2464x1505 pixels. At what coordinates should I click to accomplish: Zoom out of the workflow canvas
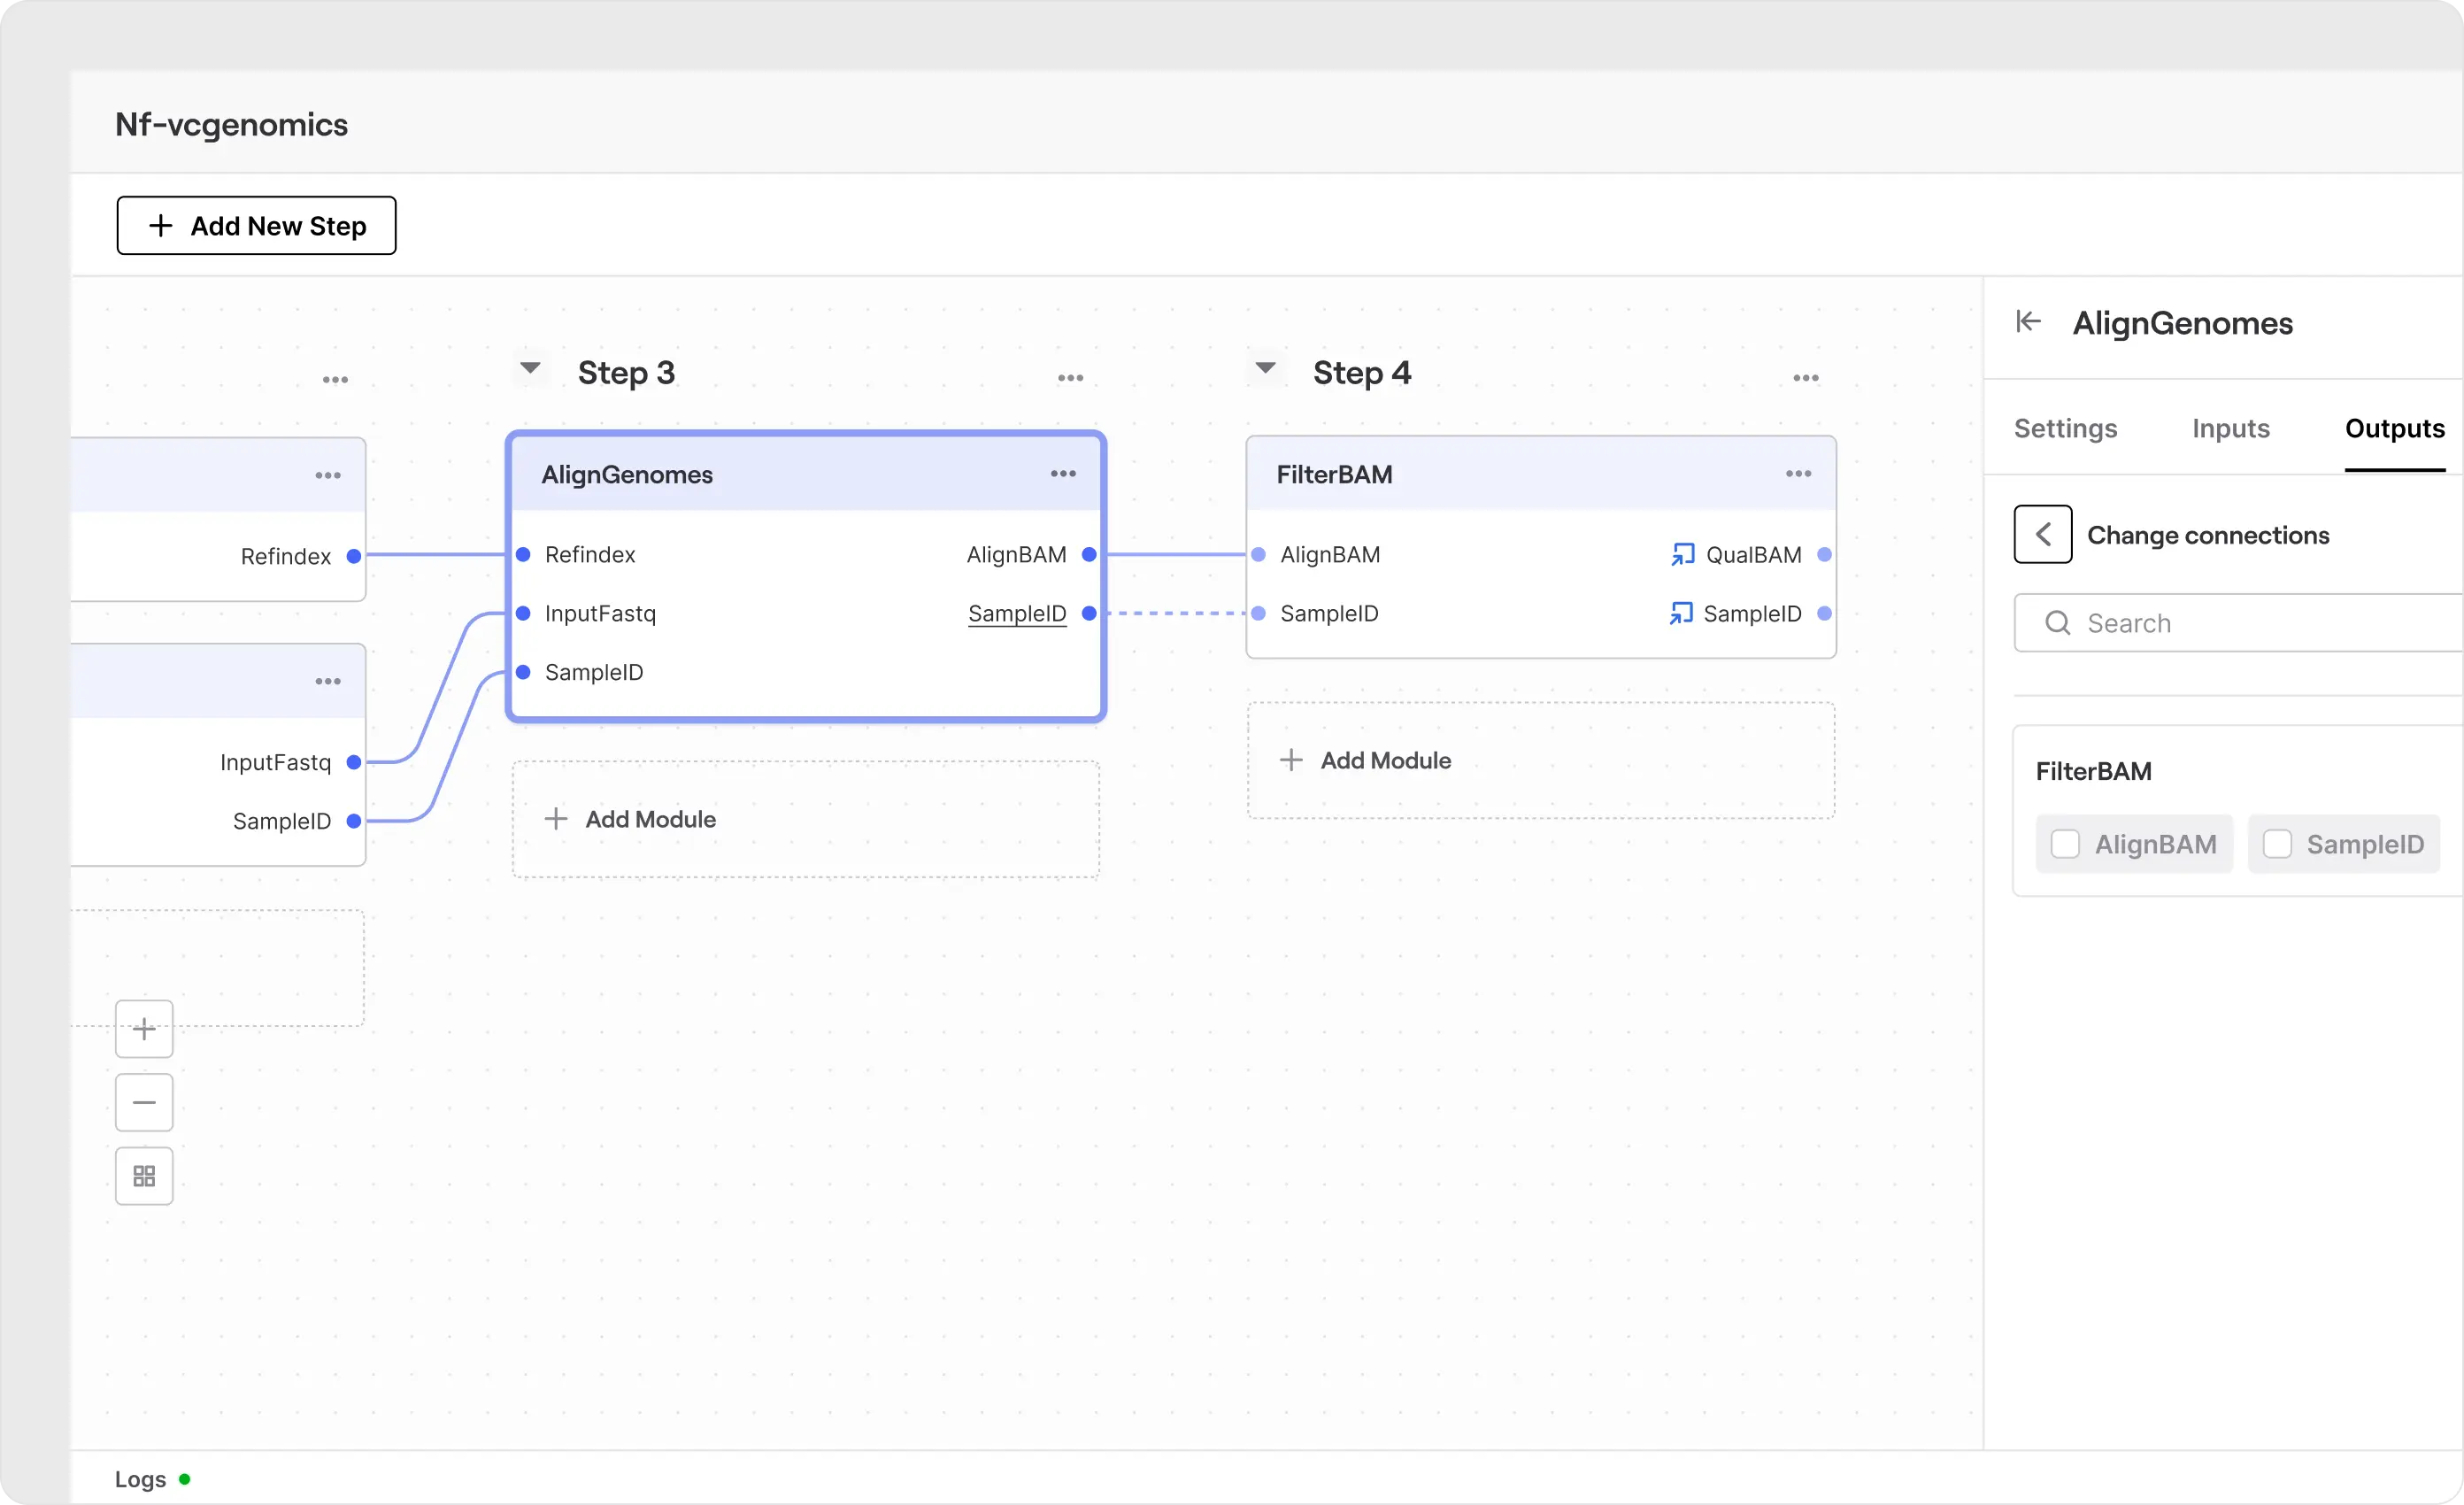coord(144,1102)
